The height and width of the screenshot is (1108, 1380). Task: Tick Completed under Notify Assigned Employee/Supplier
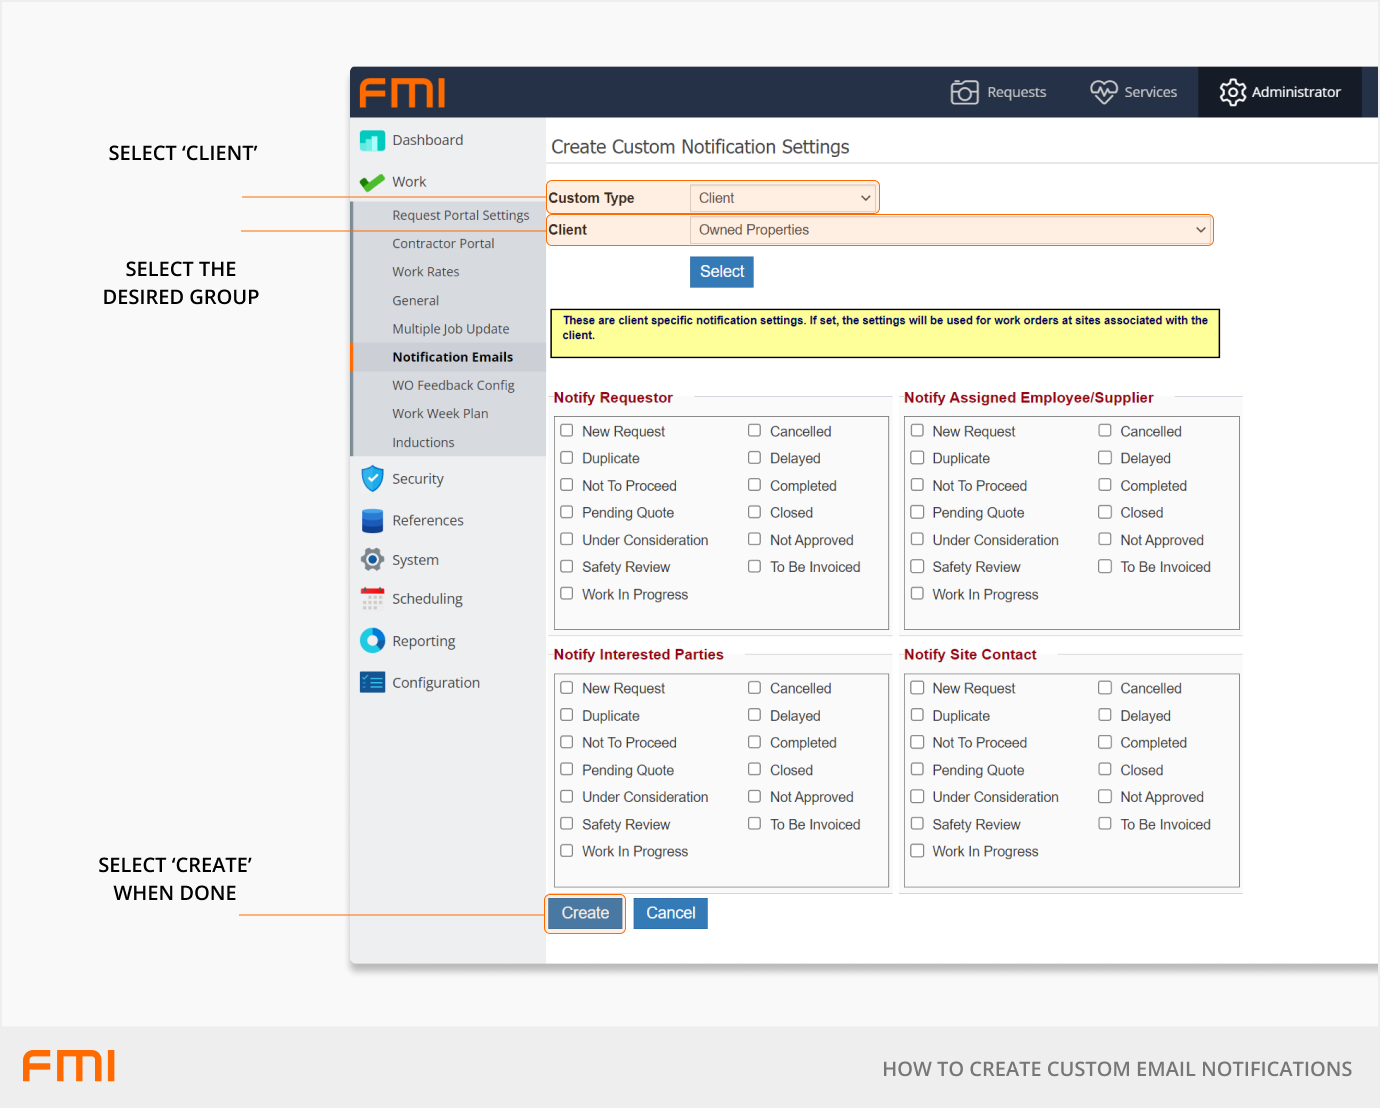pyautogui.click(x=1105, y=485)
